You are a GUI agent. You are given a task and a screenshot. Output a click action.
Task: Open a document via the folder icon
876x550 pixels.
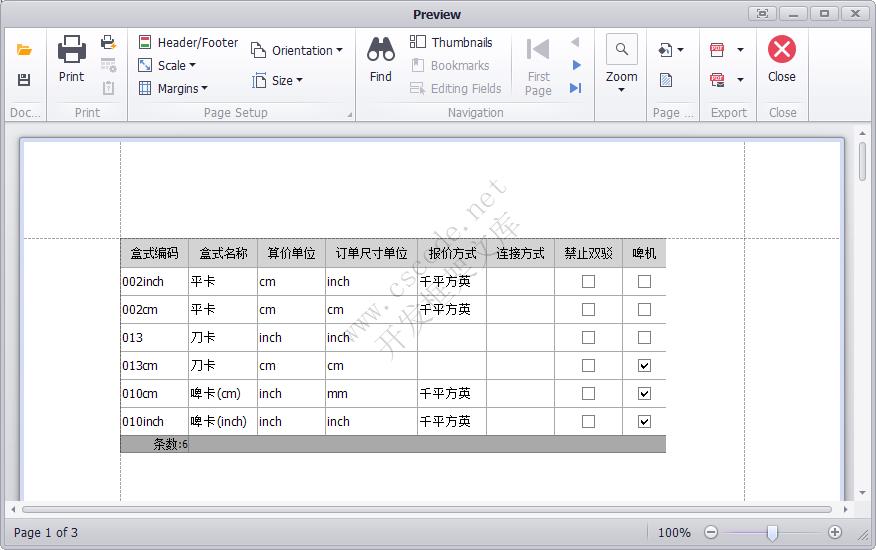24,50
